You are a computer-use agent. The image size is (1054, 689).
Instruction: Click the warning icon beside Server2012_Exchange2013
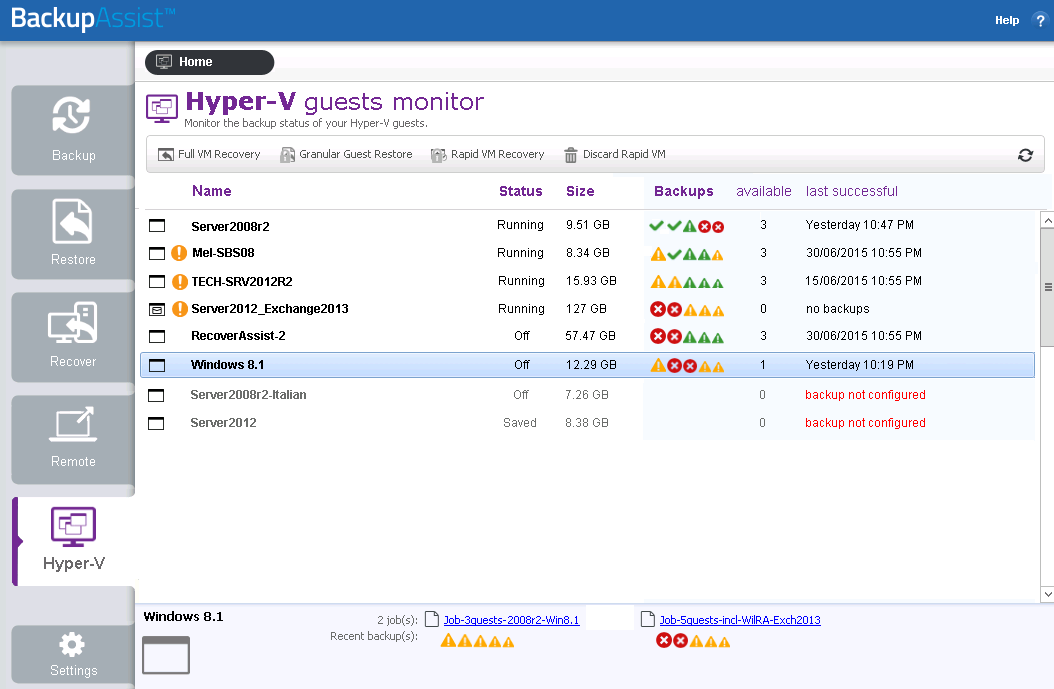coord(179,309)
